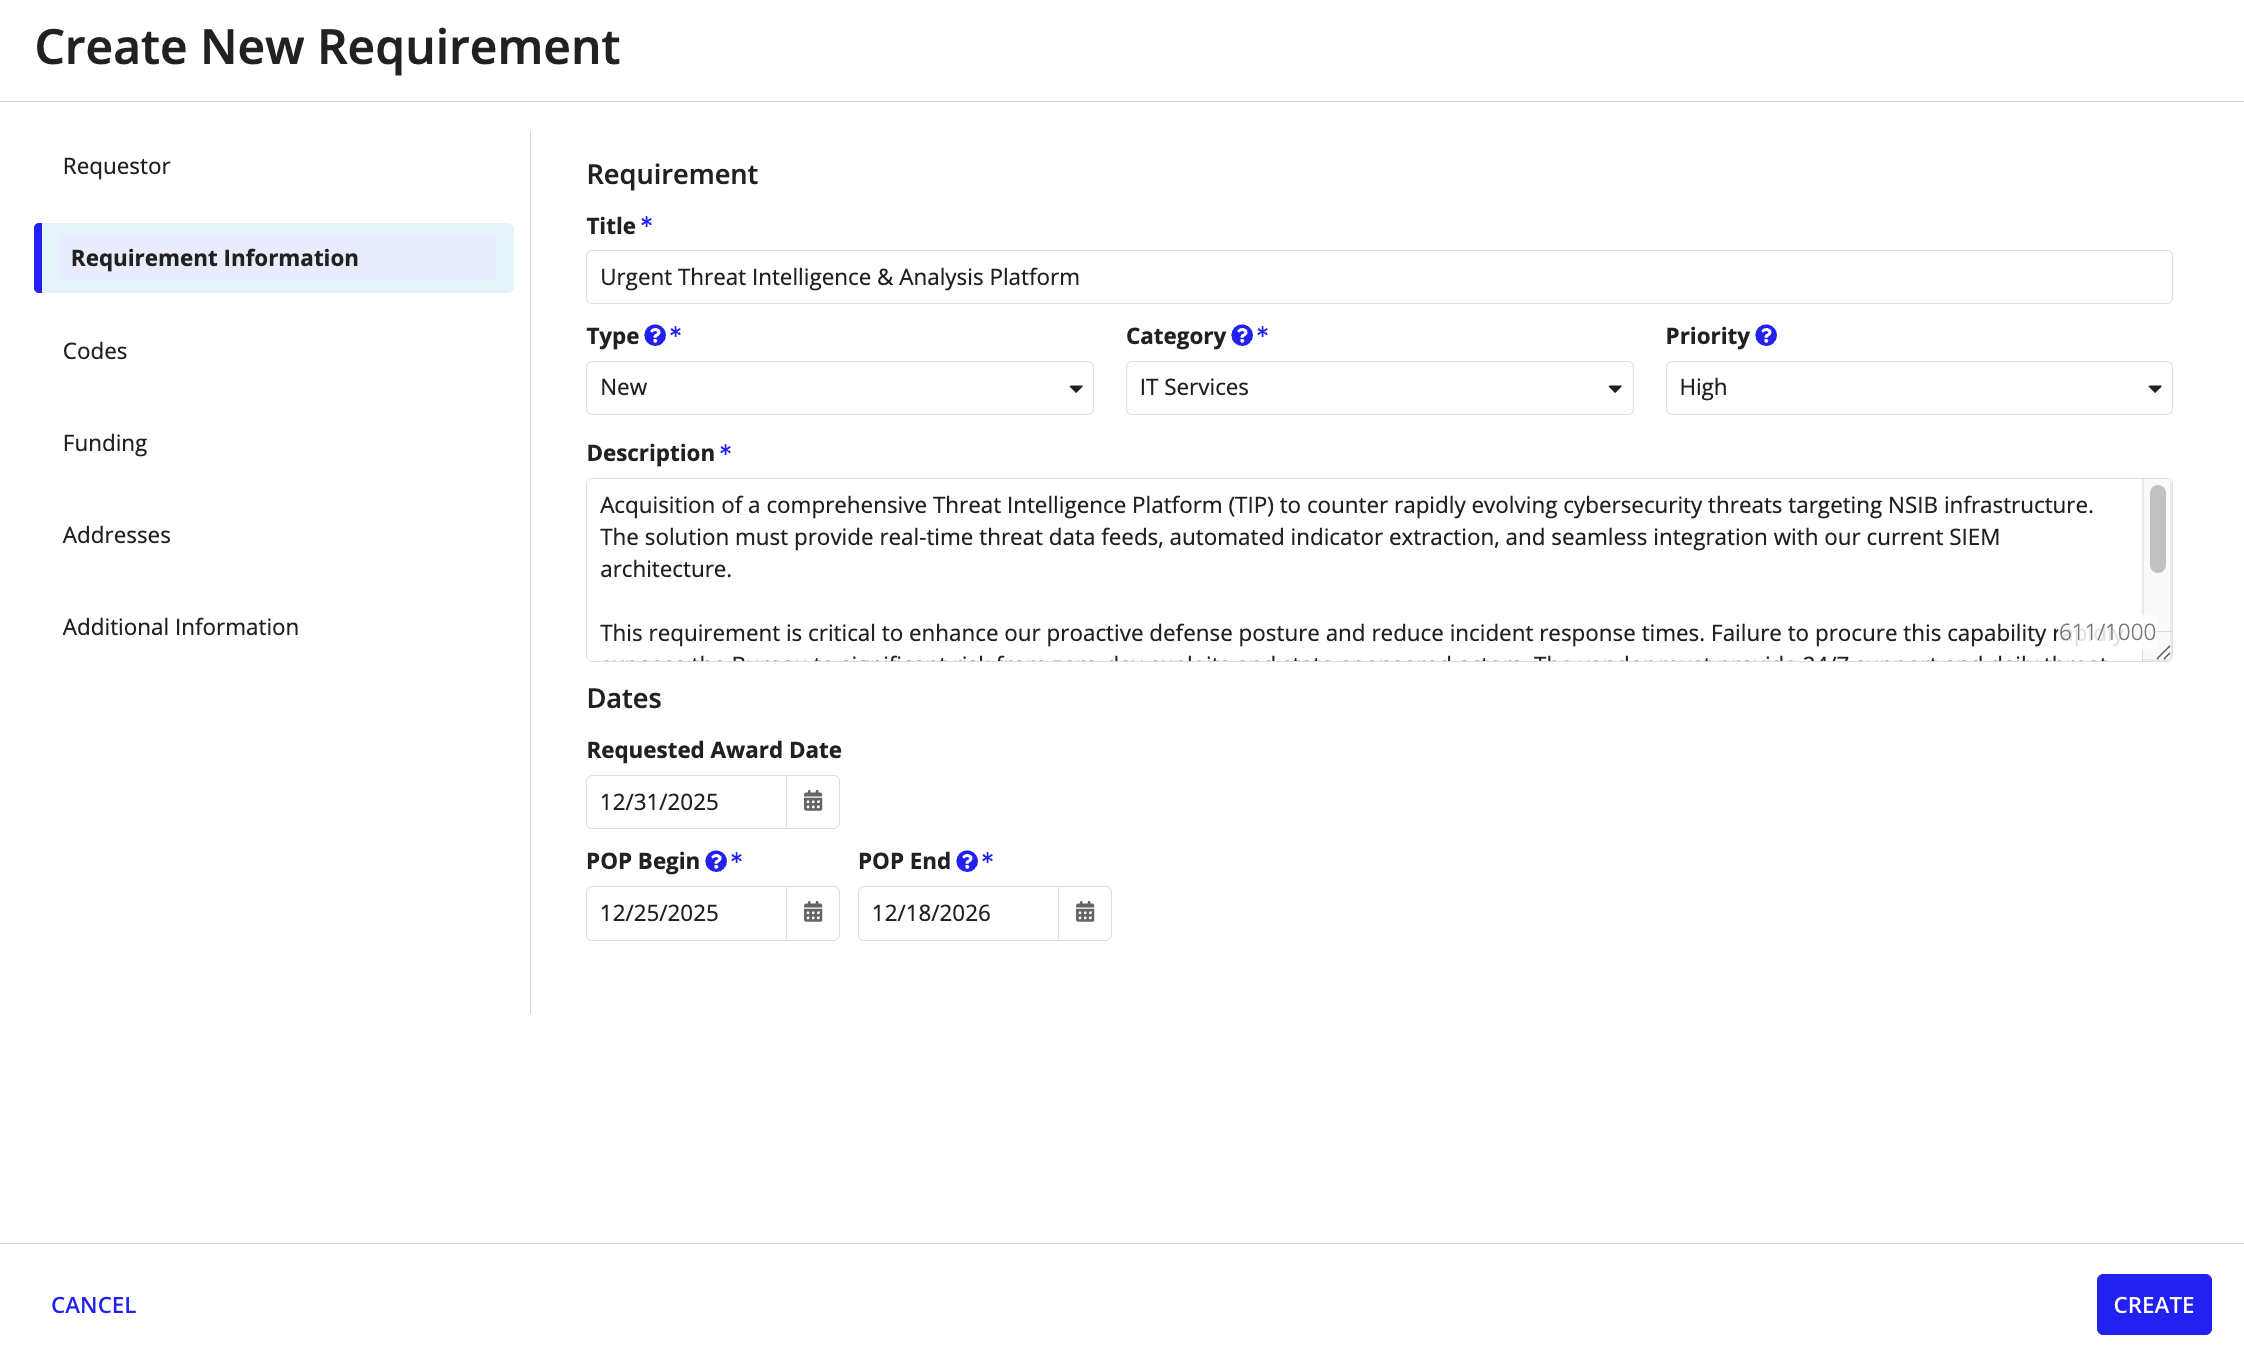This screenshot has height=1354, width=2244.
Task: Open the Priority dropdown showing High
Action: (1918, 388)
